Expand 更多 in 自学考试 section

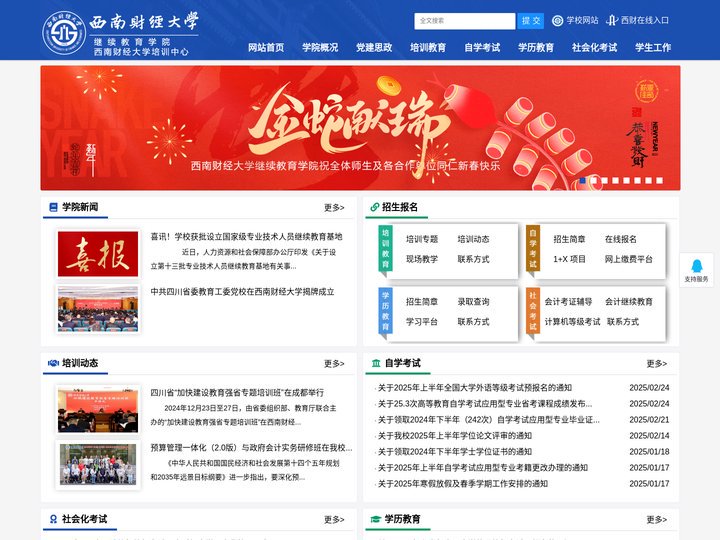[x=657, y=364]
